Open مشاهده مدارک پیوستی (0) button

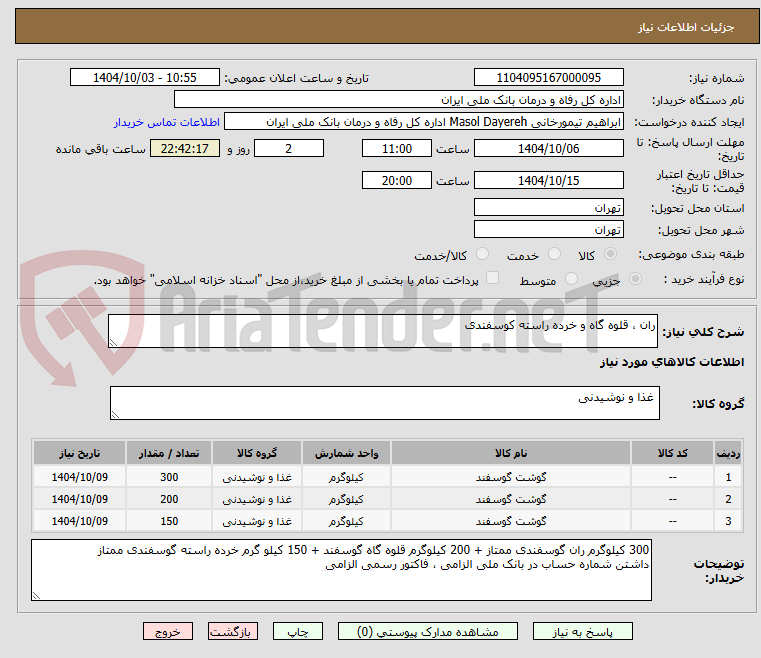point(428,631)
